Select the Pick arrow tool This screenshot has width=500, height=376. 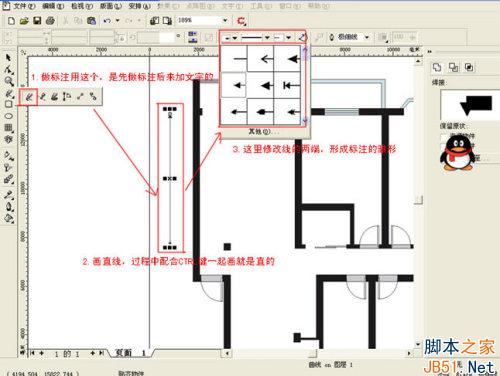(x=8, y=58)
